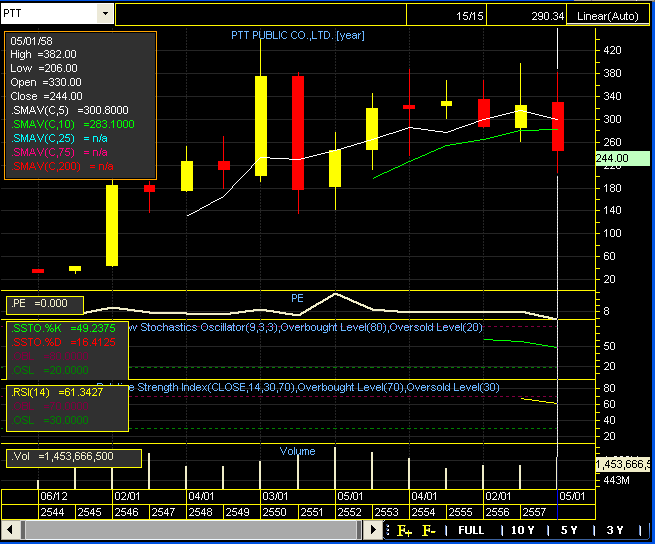Click .SMAV(C,5) =300.8000 legend entry
656x544 pixels.
click(x=70, y=110)
